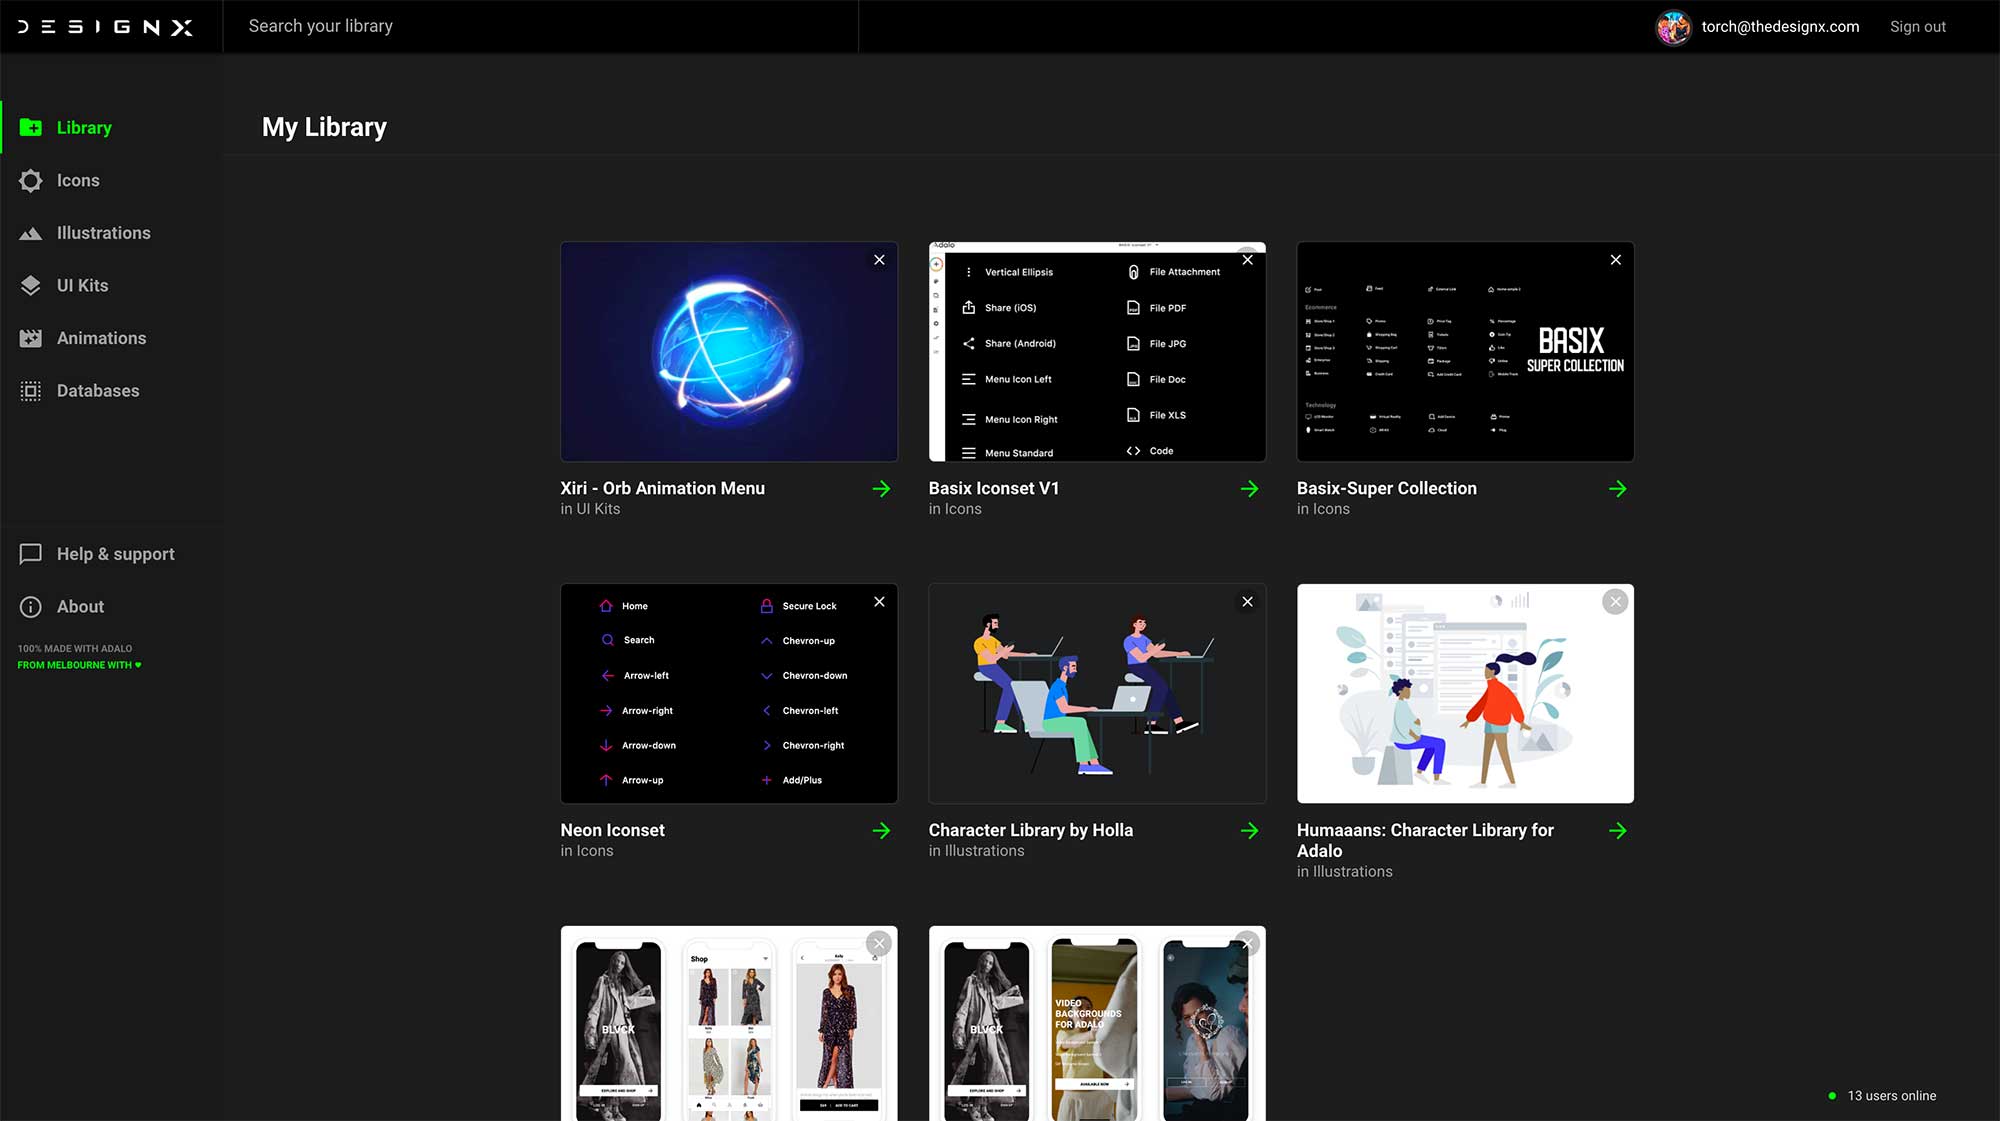Open Basix Iconset V1 via green arrow
Screen dimensions: 2000x1121
1249,489
